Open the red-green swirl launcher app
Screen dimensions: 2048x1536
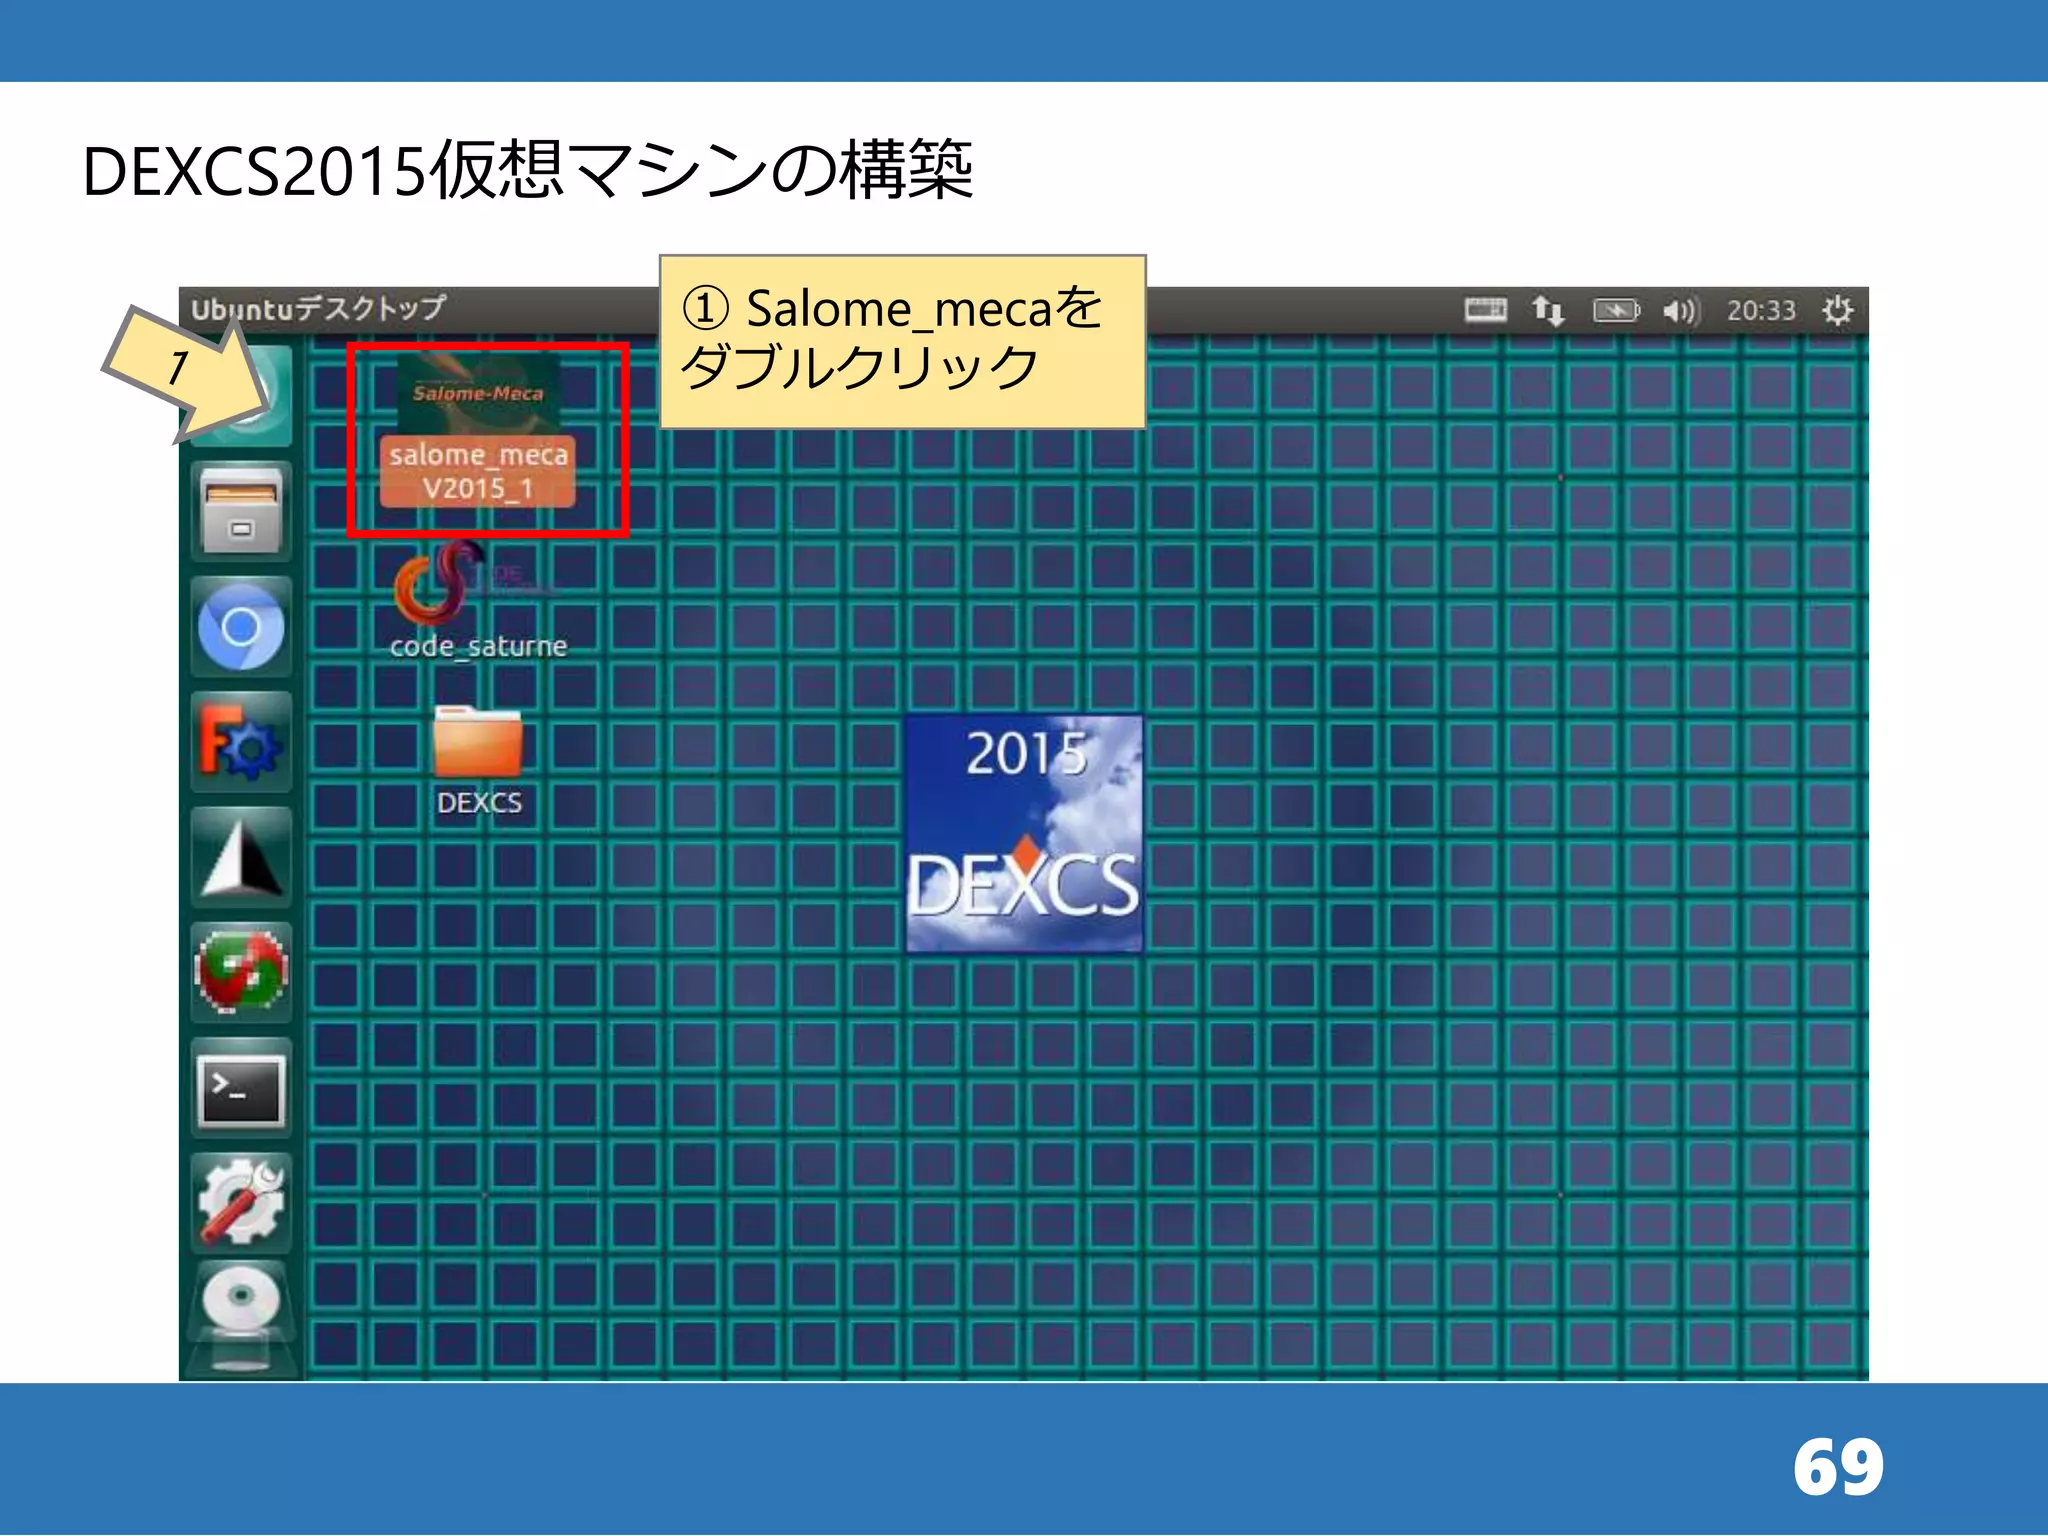(x=241, y=972)
